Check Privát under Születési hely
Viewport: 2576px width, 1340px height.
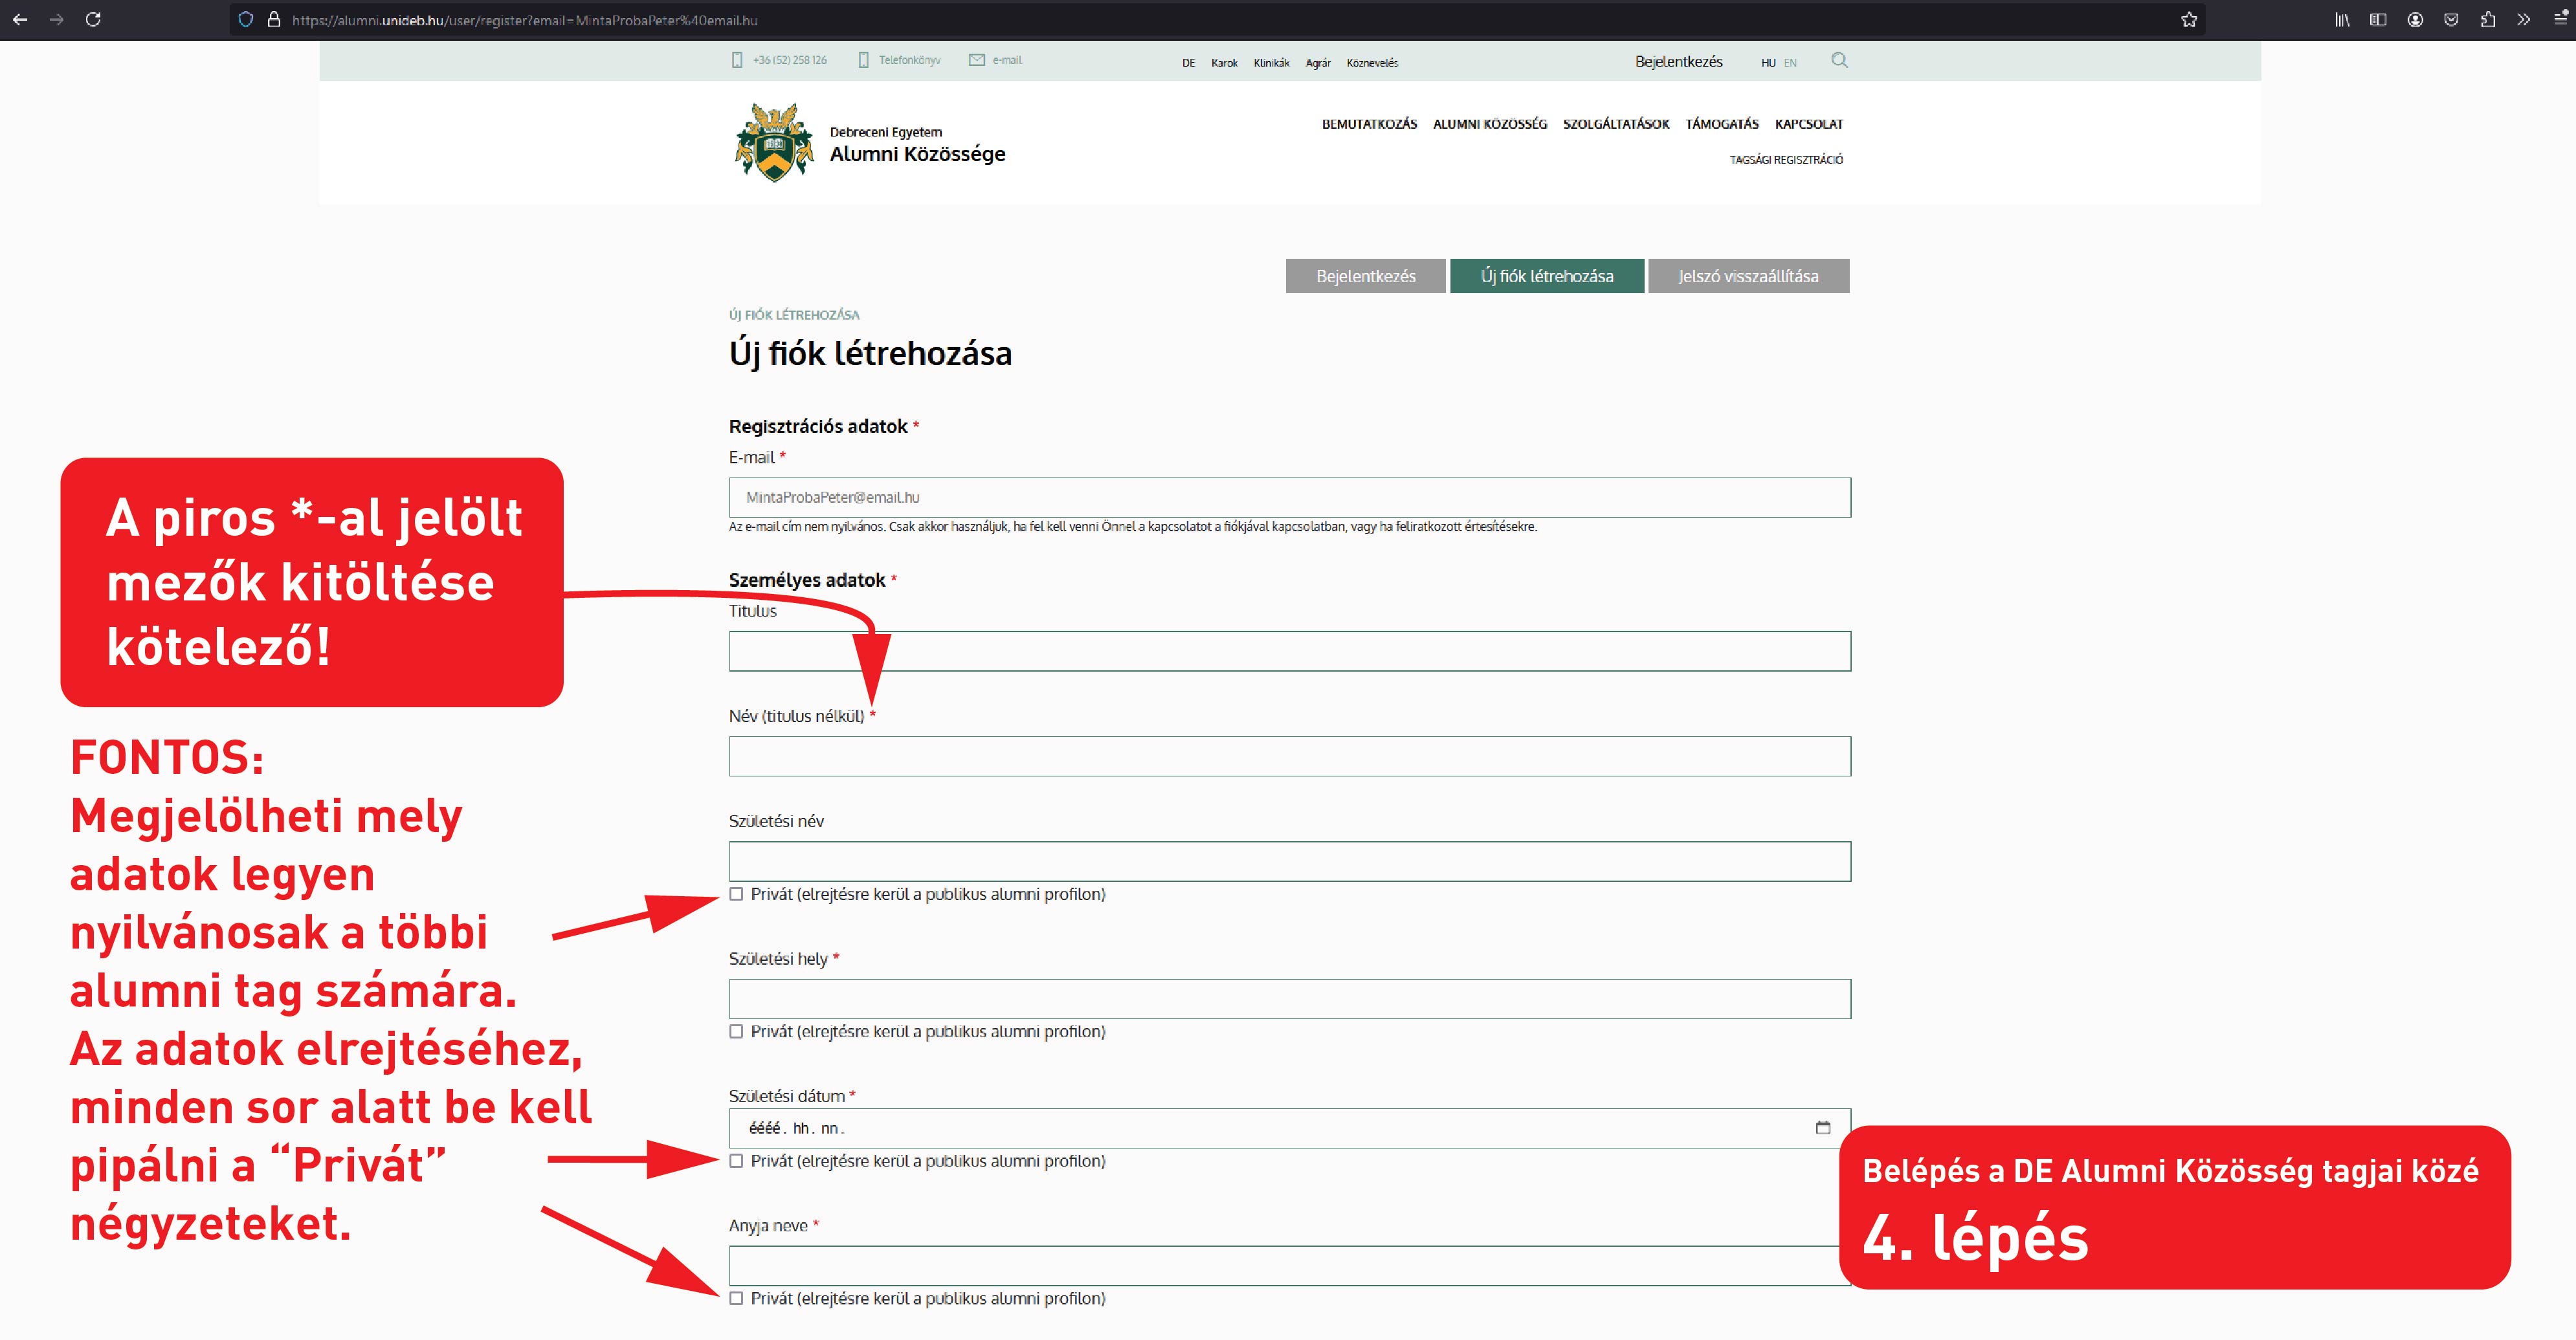(x=736, y=1031)
